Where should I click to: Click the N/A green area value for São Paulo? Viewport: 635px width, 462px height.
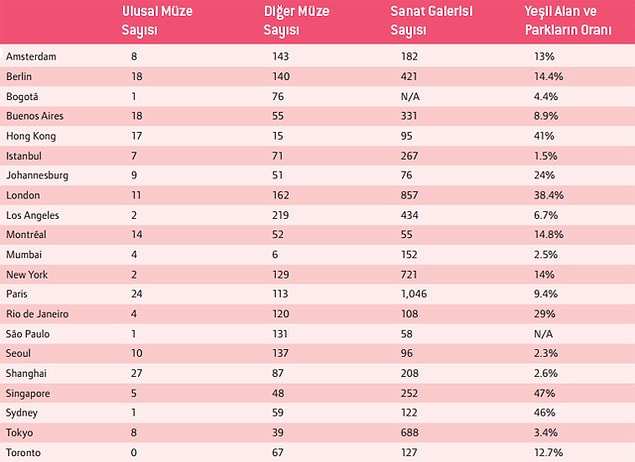pos(543,334)
